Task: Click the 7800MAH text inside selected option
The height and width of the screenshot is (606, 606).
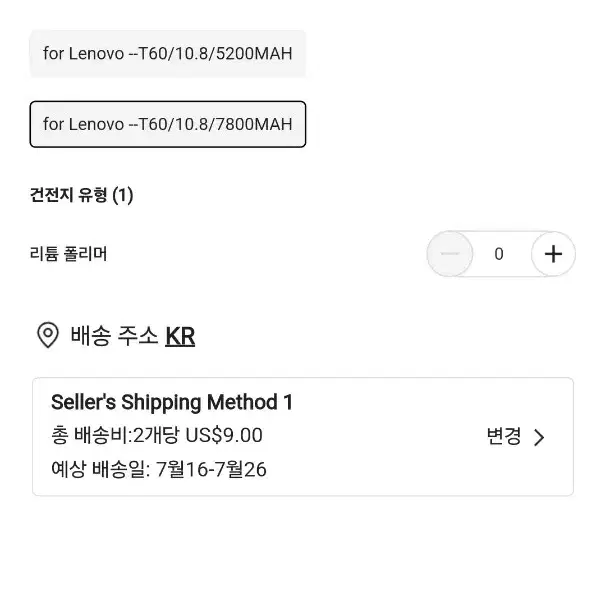Action: click(254, 124)
